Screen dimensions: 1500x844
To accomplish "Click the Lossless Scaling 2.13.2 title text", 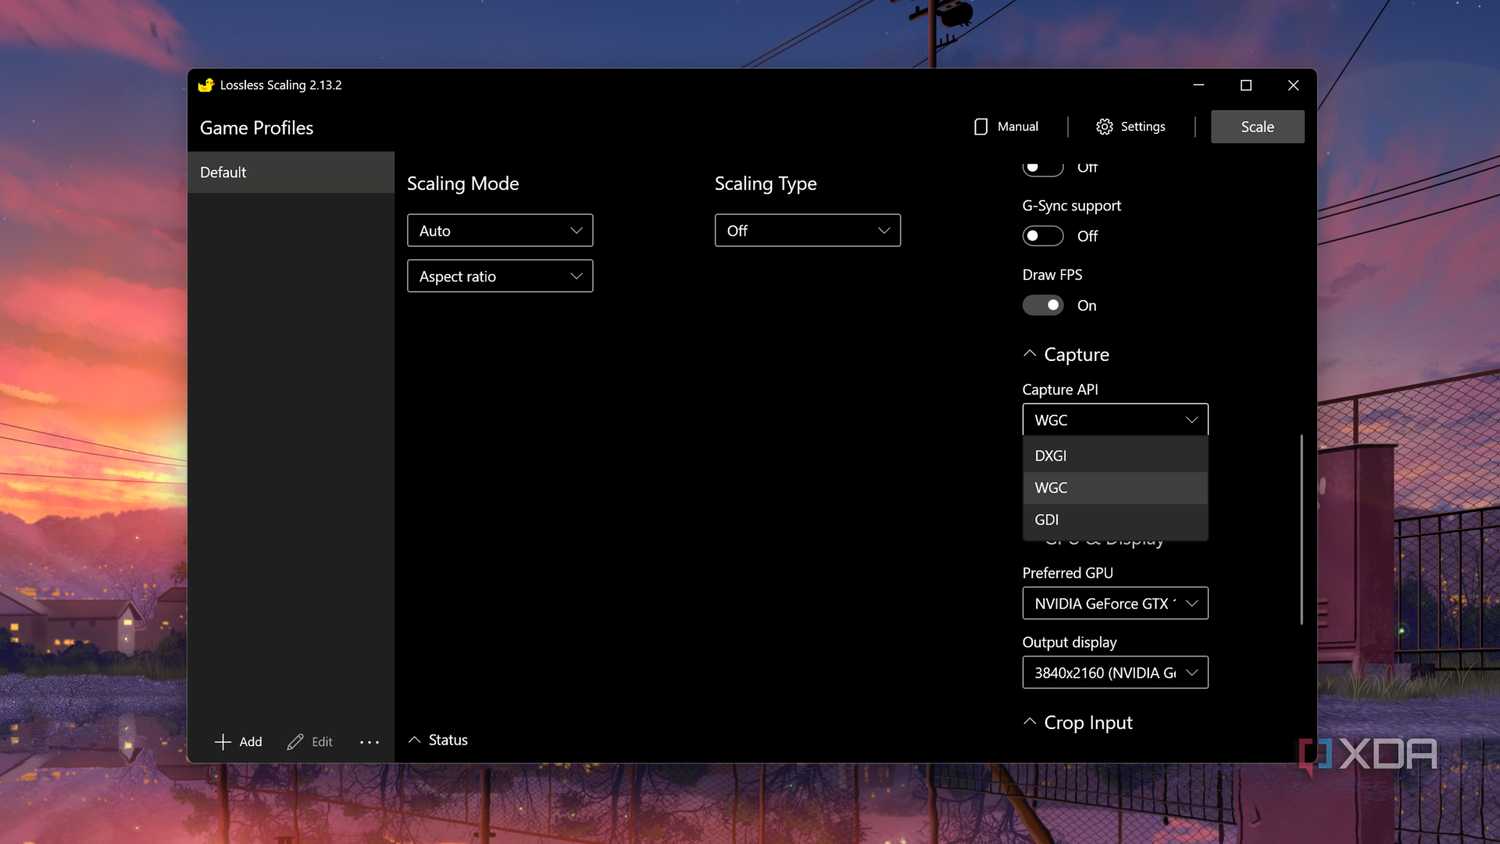I will pos(281,85).
